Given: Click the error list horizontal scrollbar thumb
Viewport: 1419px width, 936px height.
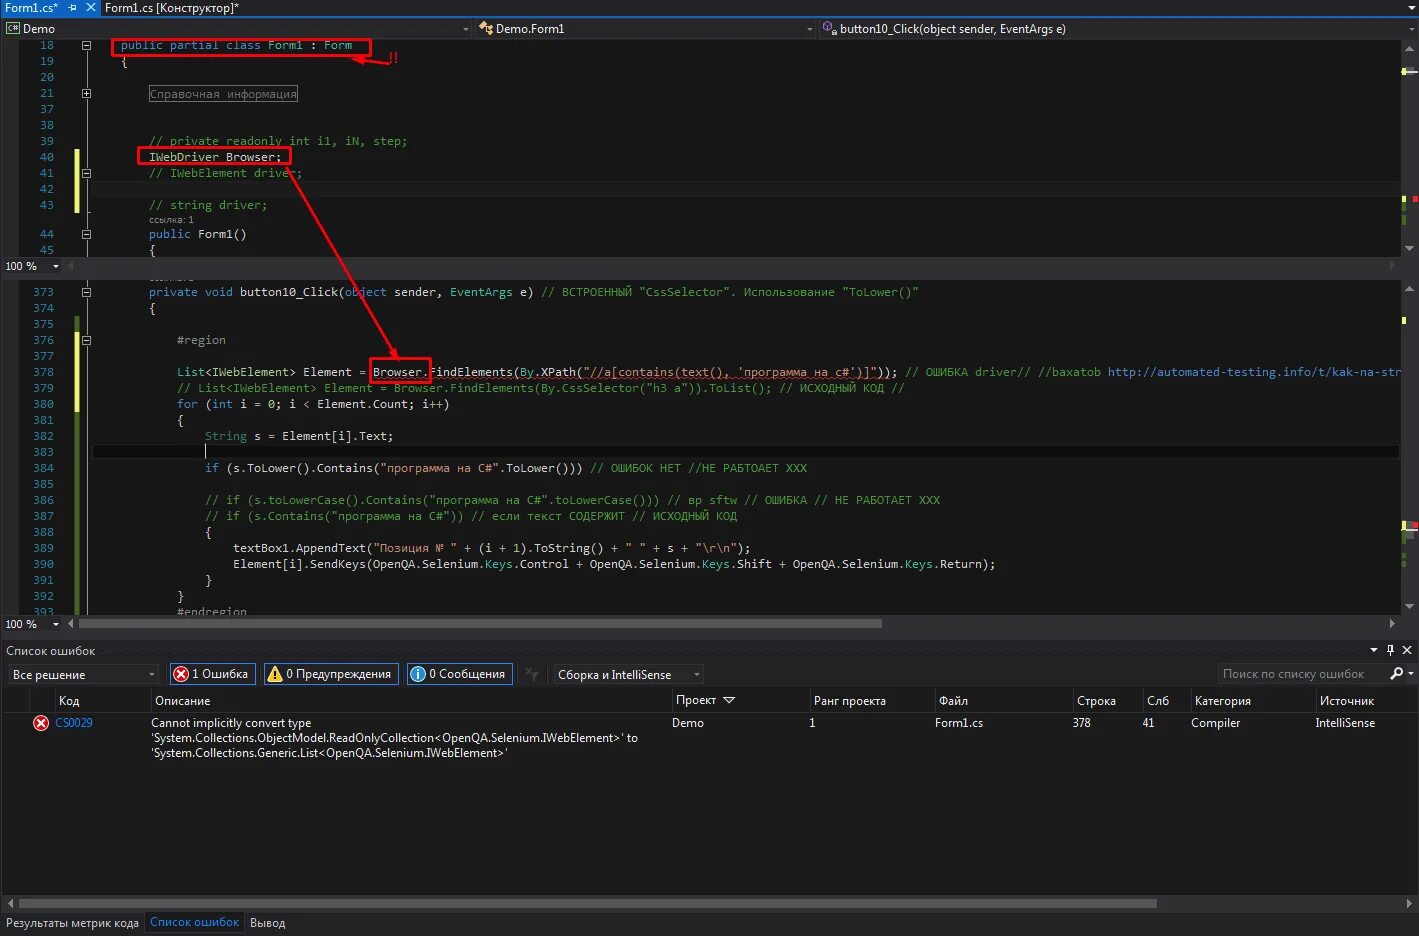Looking at the screenshot, I should coord(588,903).
